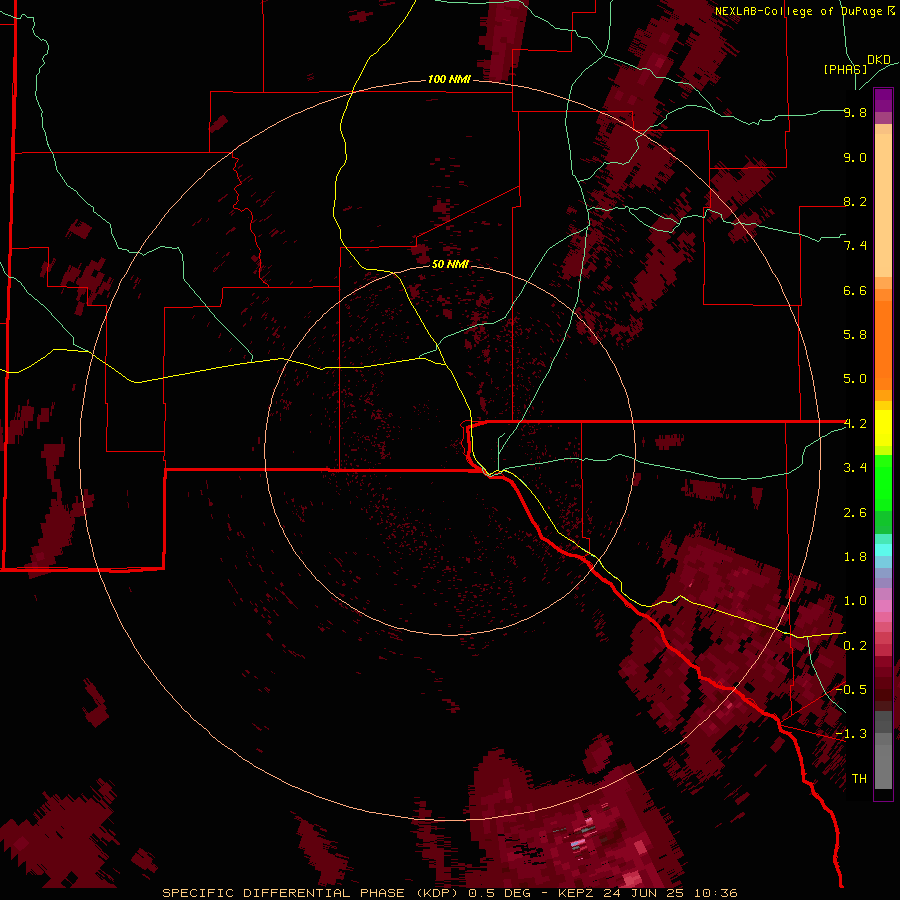Select the 5.8 value on the color scale

(x=855, y=335)
